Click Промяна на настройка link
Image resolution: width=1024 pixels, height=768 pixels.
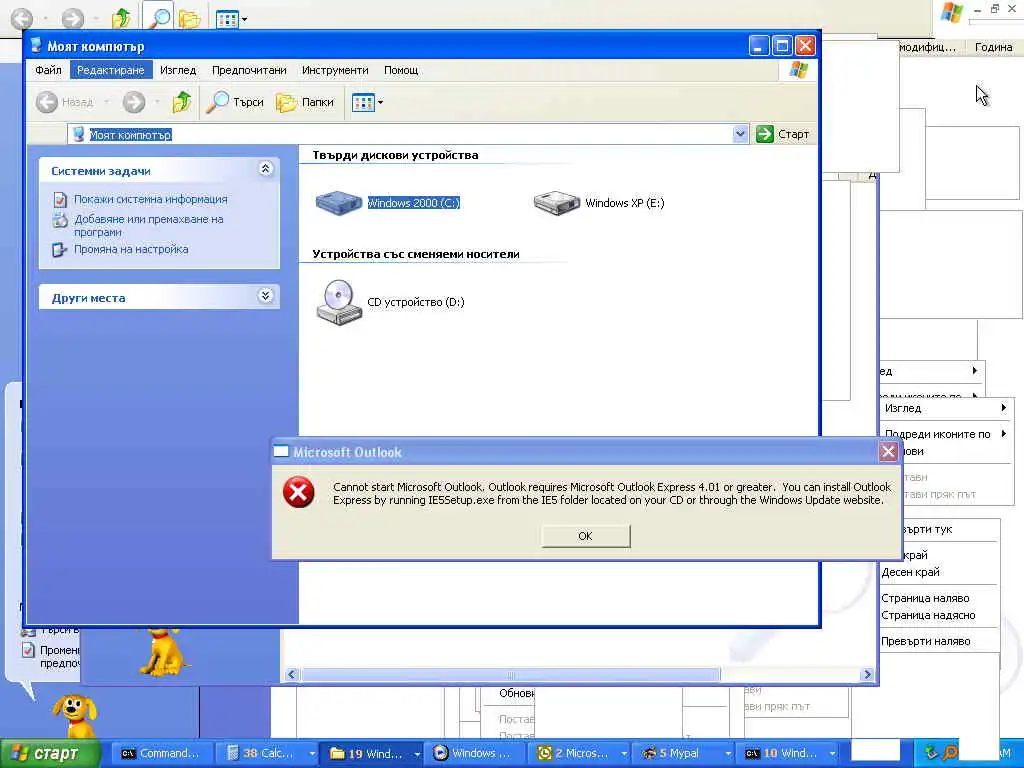[131, 249]
